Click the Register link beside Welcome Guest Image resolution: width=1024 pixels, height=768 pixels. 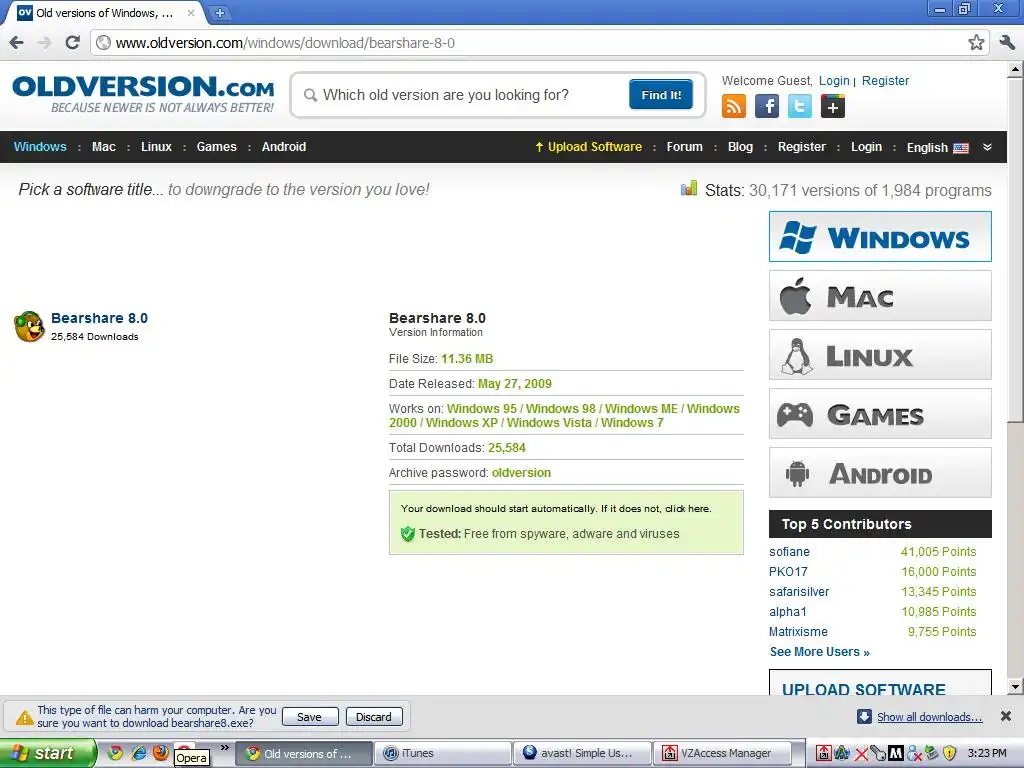[885, 80]
